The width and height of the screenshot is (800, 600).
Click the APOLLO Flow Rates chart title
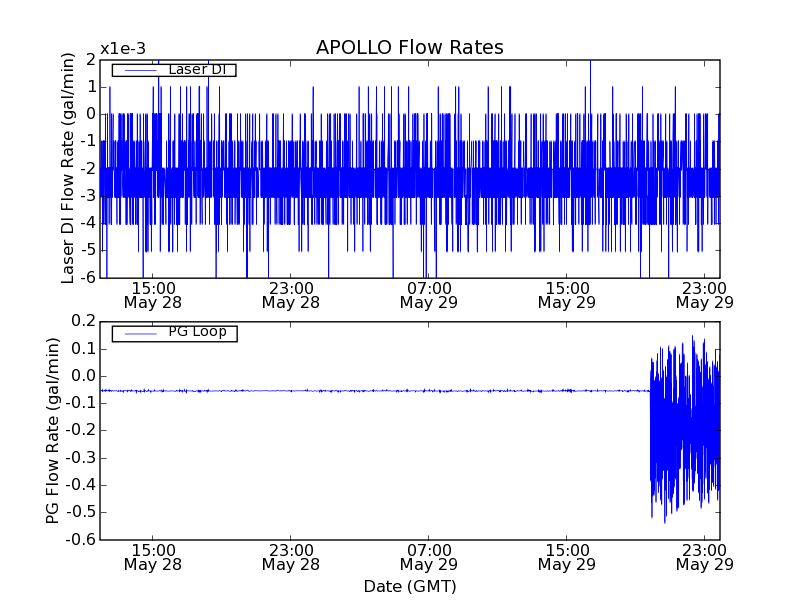(409, 48)
